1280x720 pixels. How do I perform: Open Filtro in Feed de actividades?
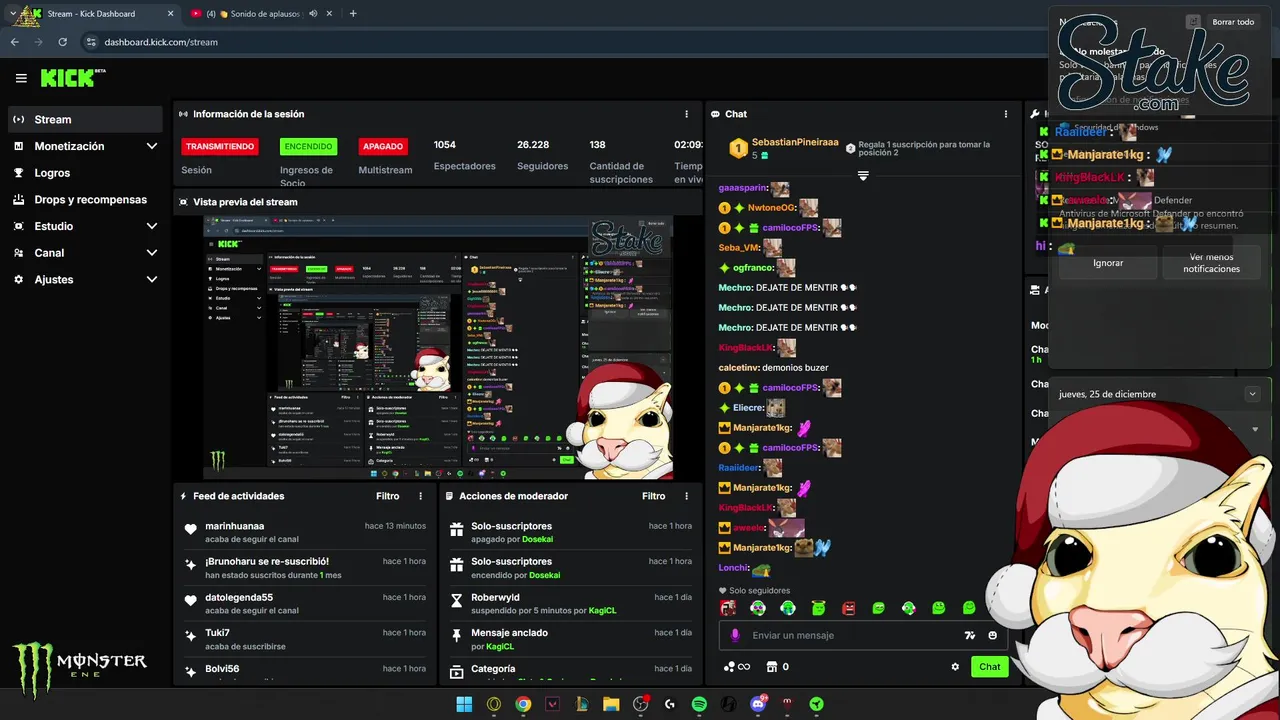point(387,496)
